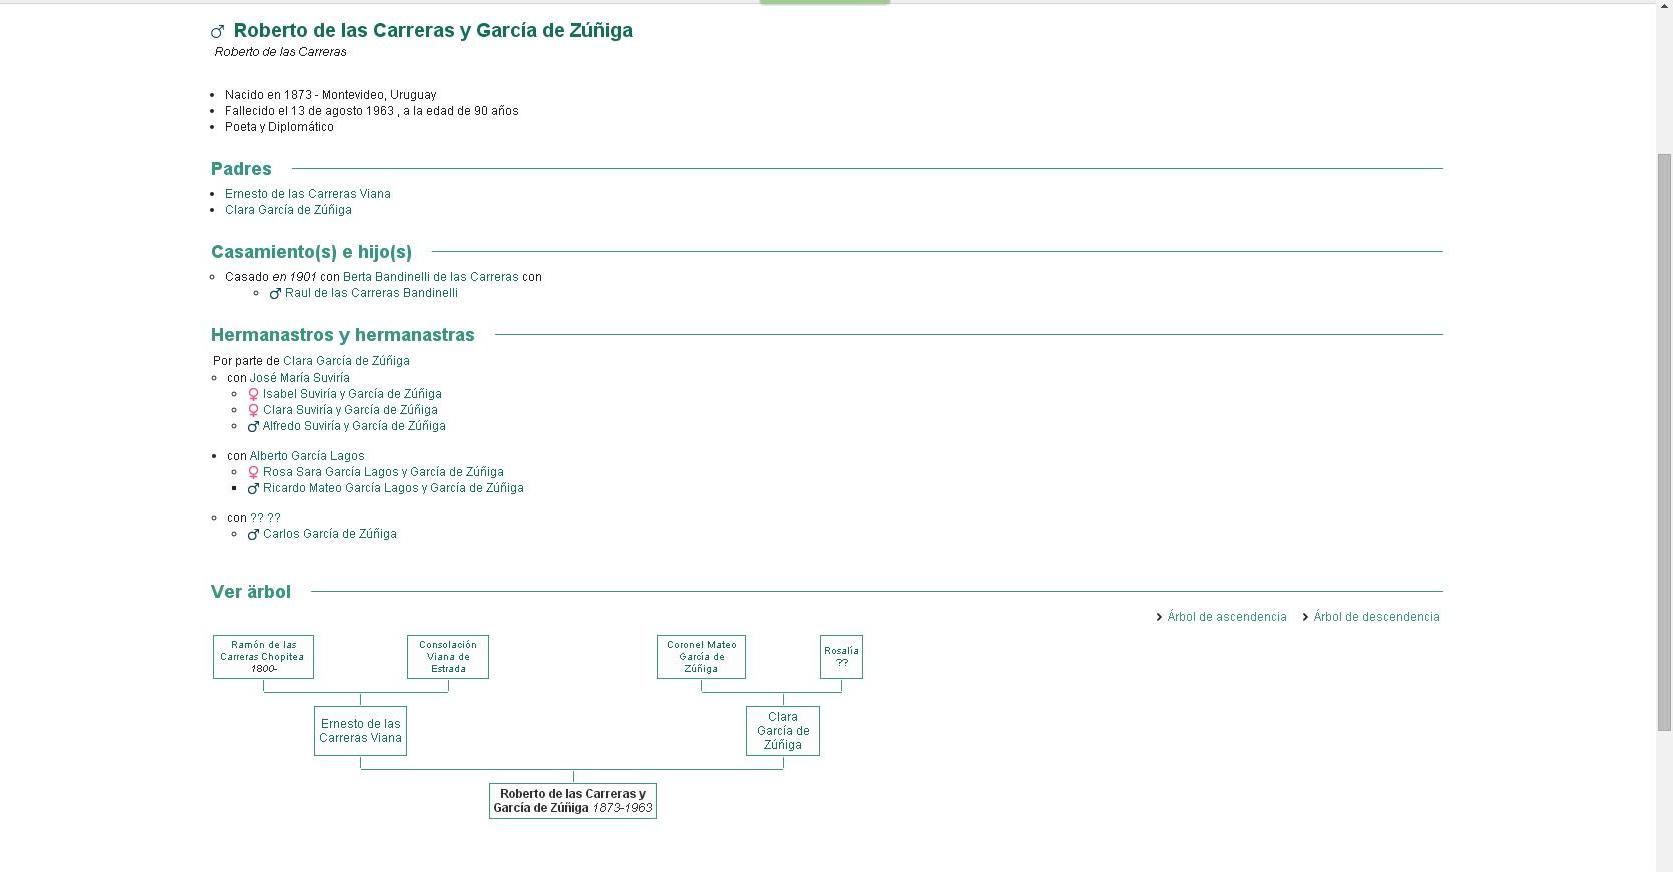Click male symbol beside the page title name

[x=217, y=32]
